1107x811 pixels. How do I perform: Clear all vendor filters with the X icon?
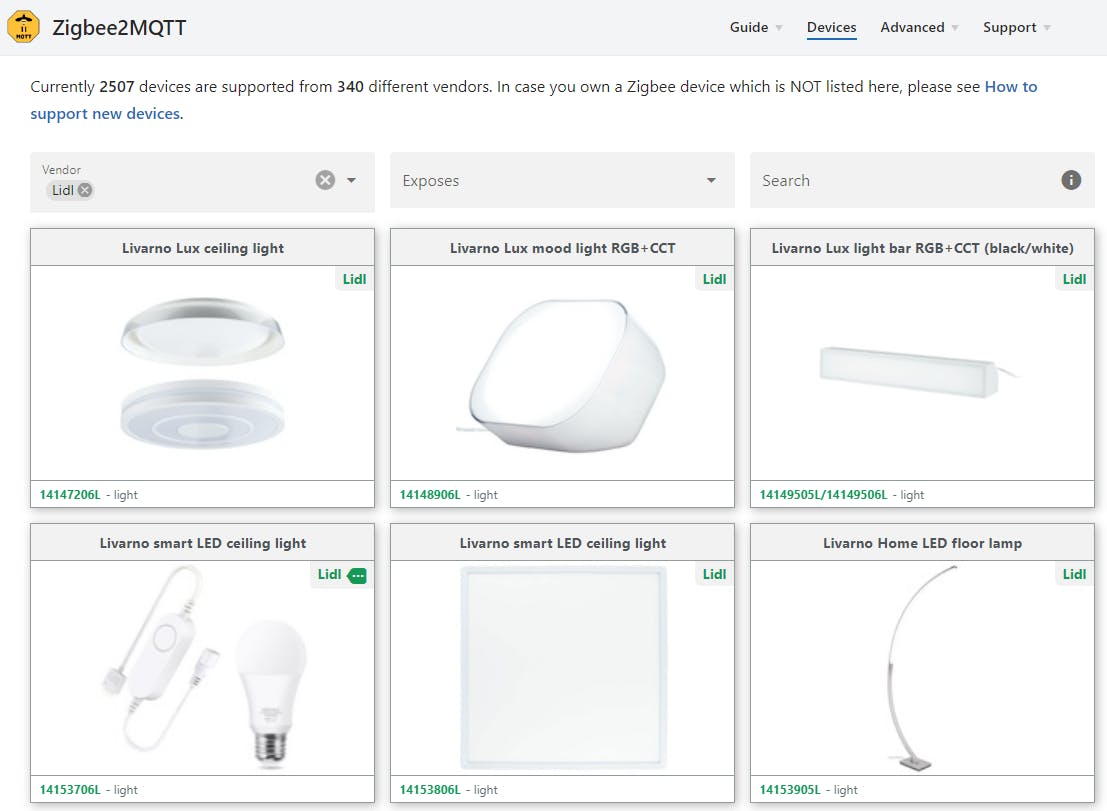point(325,180)
